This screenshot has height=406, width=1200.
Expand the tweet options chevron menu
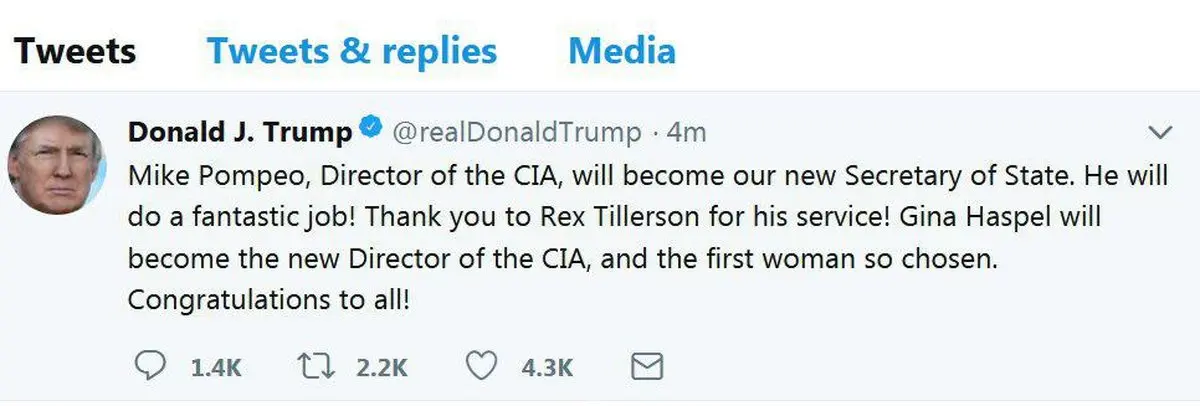coord(1160,132)
